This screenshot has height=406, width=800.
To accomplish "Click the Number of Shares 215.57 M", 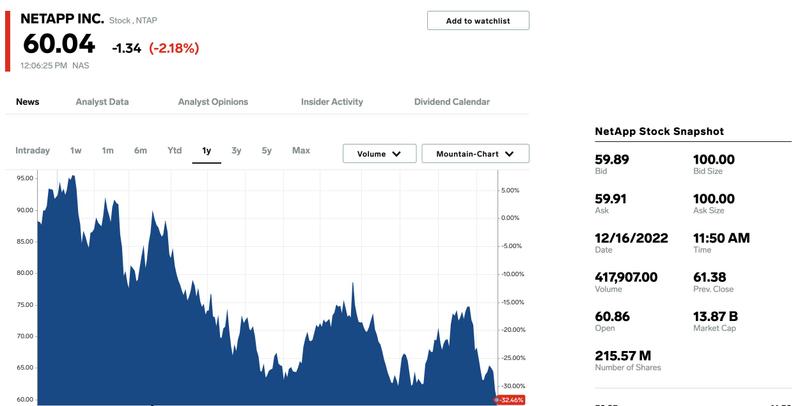I will point(623,356).
